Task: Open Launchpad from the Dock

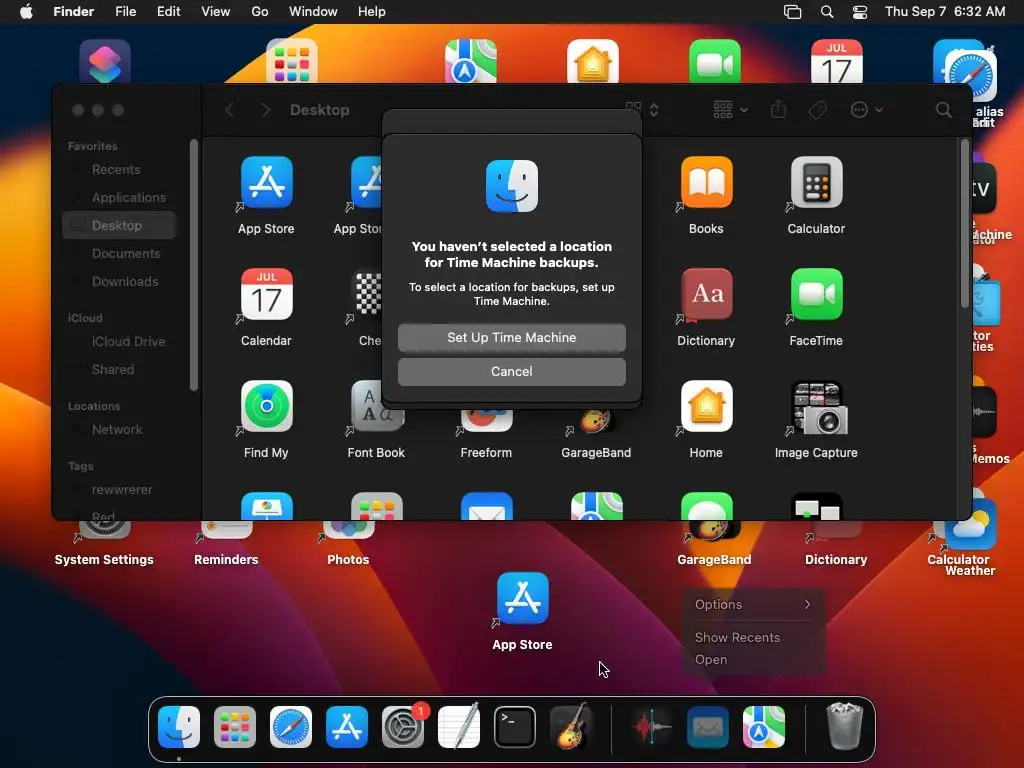Action: (235, 727)
